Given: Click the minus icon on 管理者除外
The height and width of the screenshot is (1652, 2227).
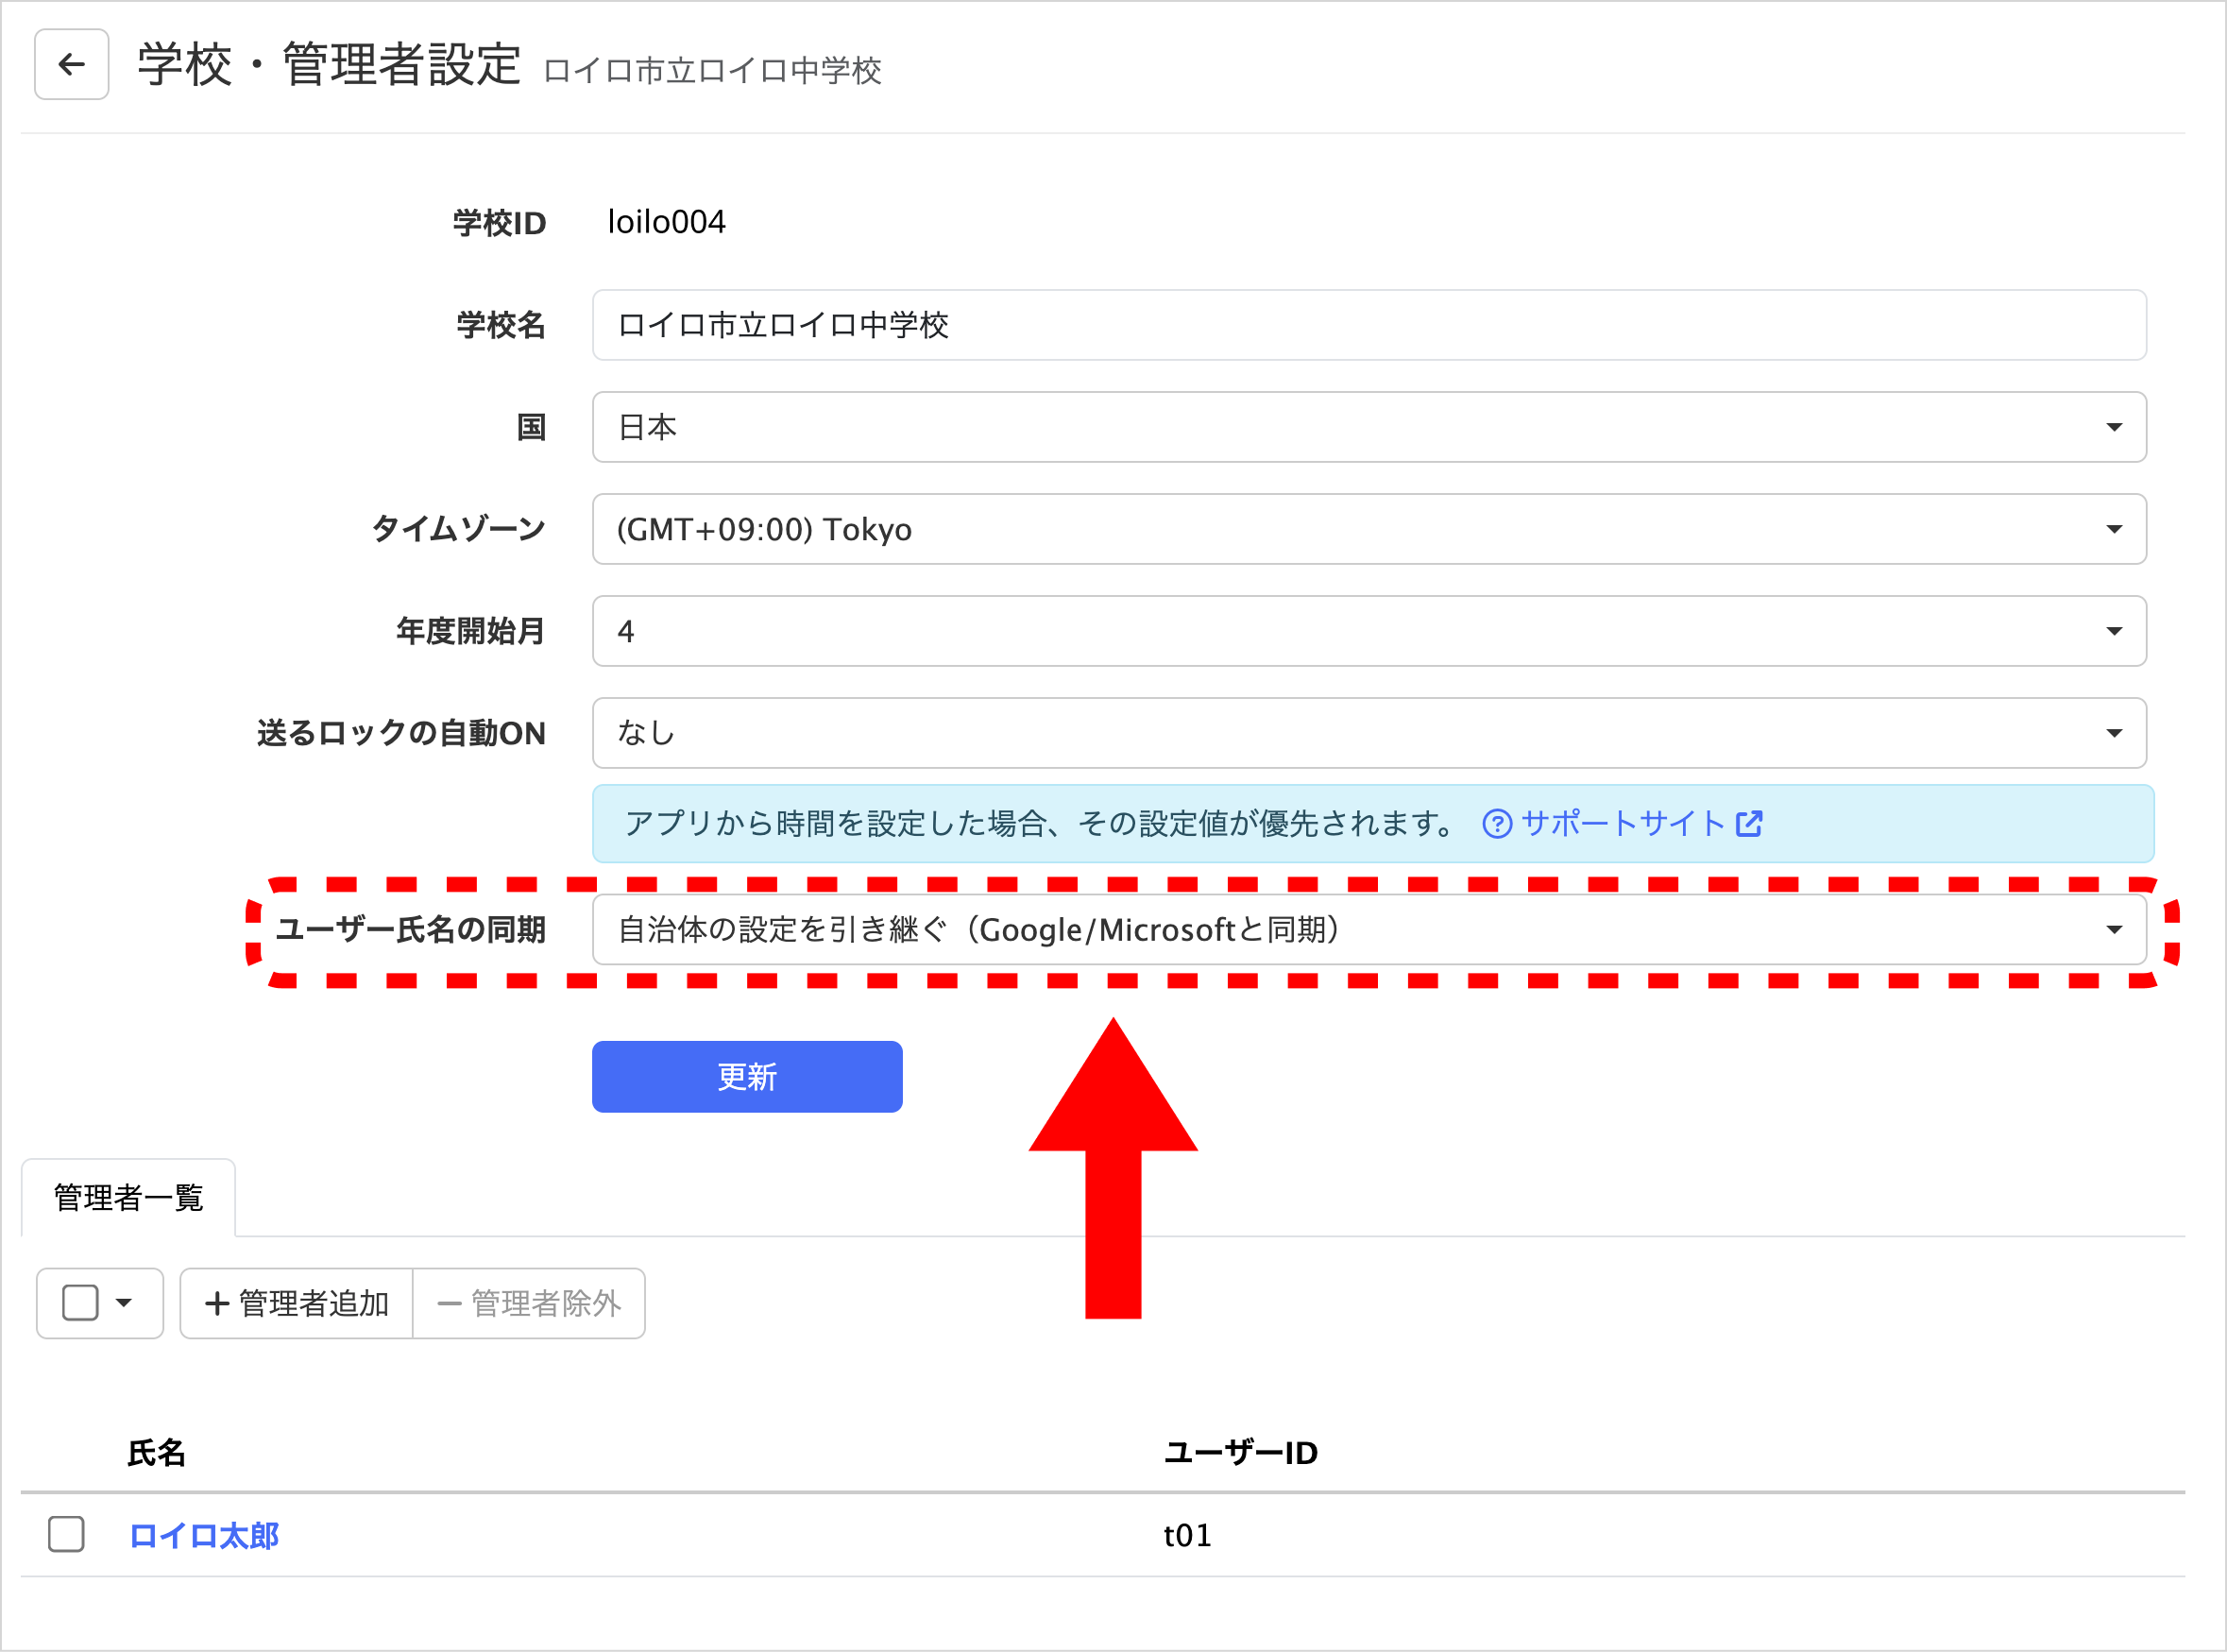Looking at the screenshot, I should 449,1303.
